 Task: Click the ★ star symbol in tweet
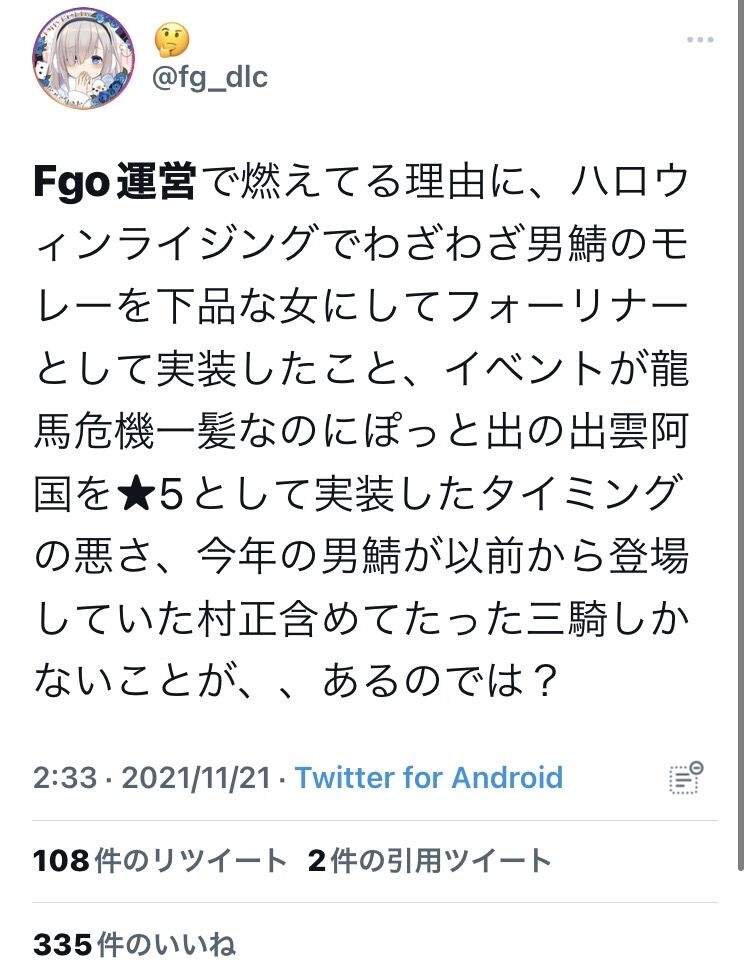click(x=134, y=494)
